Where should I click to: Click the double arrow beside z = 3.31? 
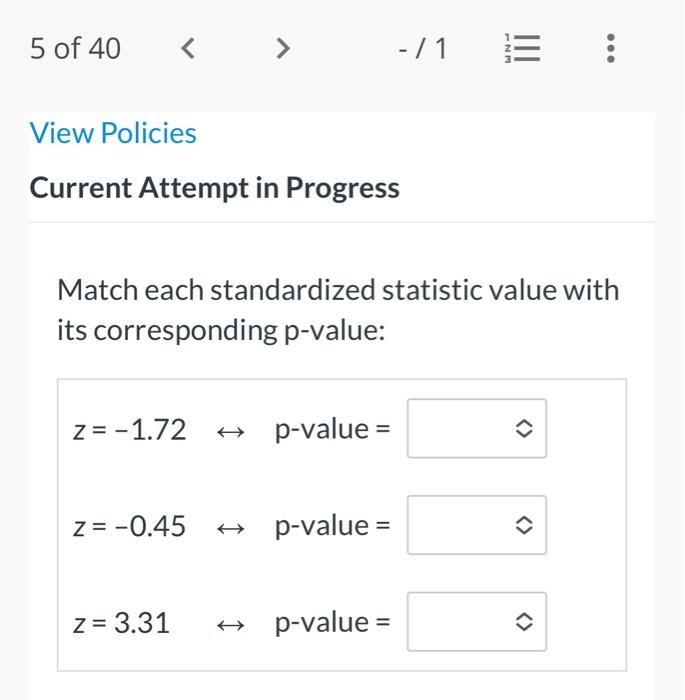[x=230, y=624]
